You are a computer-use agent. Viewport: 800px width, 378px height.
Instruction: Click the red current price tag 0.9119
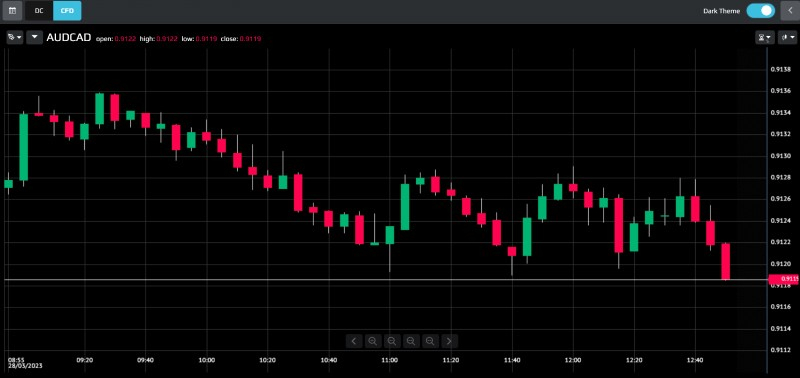(784, 279)
